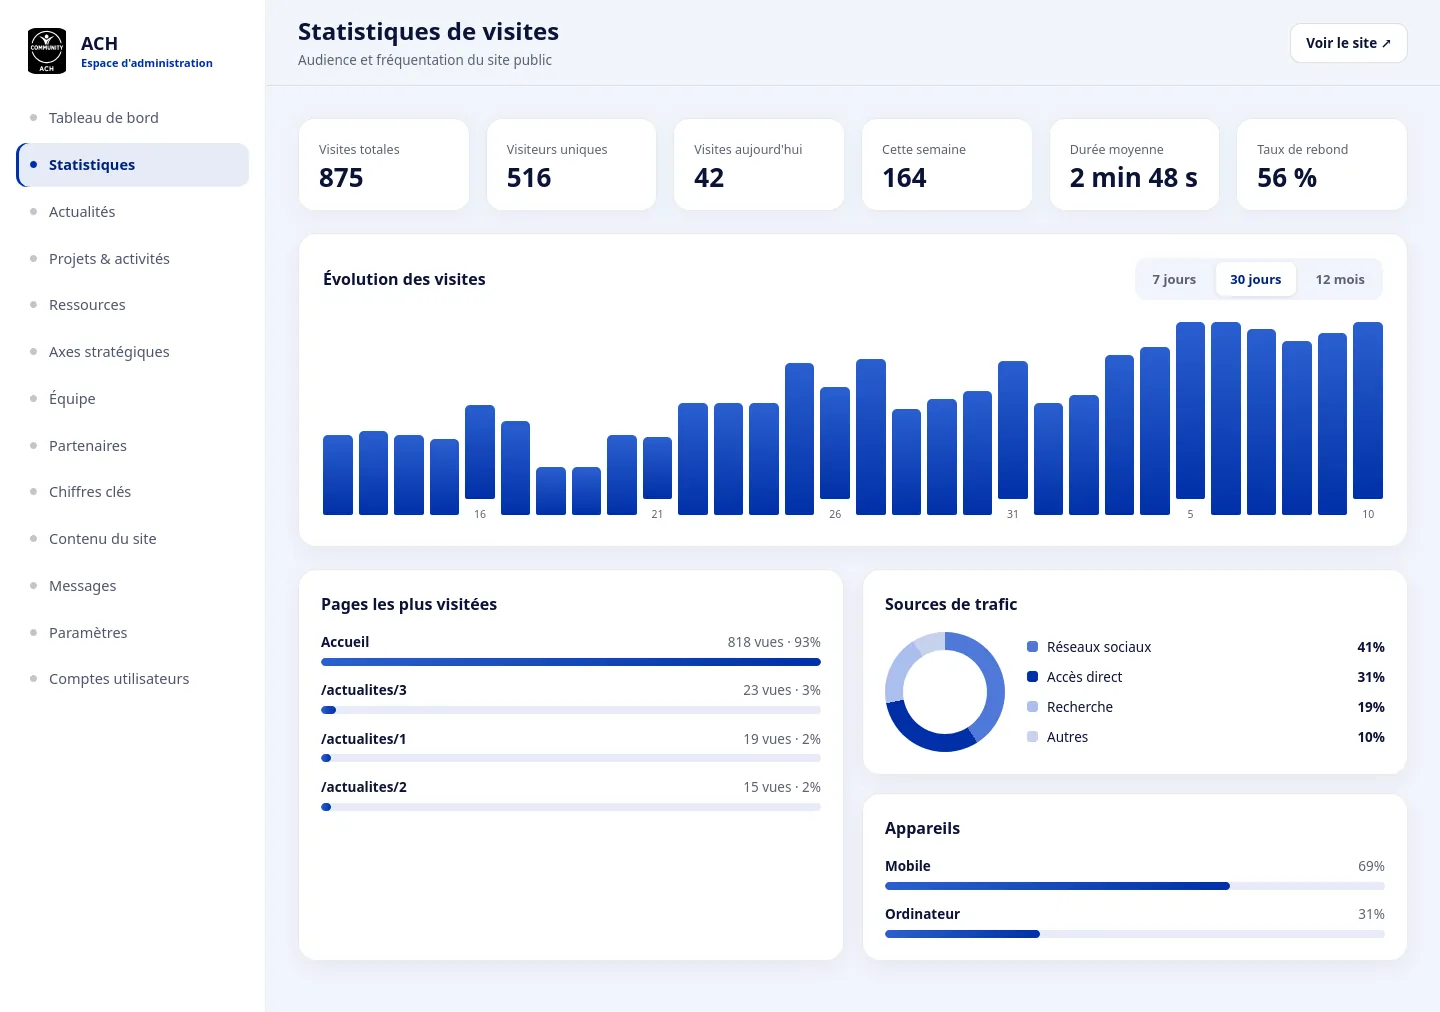The height and width of the screenshot is (1012, 1440).
Task: Click the Appareils heading
Action: click(x=922, y=828)
